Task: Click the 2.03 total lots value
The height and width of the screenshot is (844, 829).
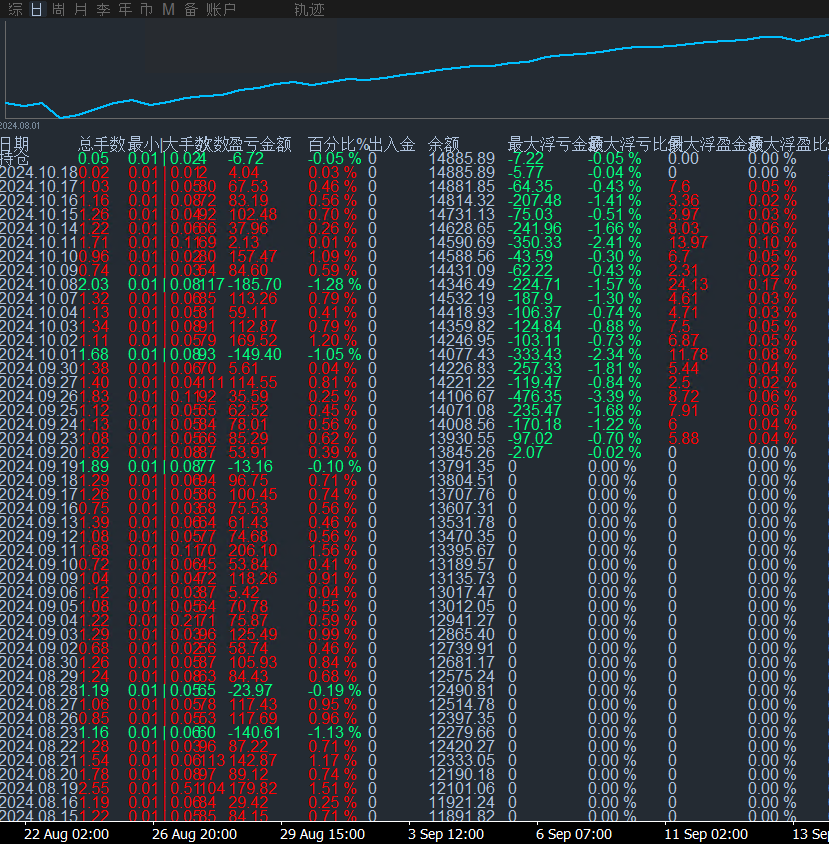Action: pyautogui.click(x=94, y=284)
